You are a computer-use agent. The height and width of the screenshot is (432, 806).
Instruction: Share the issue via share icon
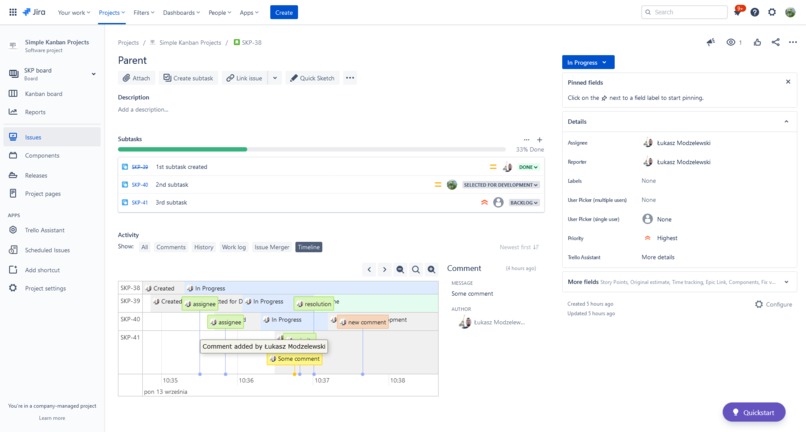(776, 42)
